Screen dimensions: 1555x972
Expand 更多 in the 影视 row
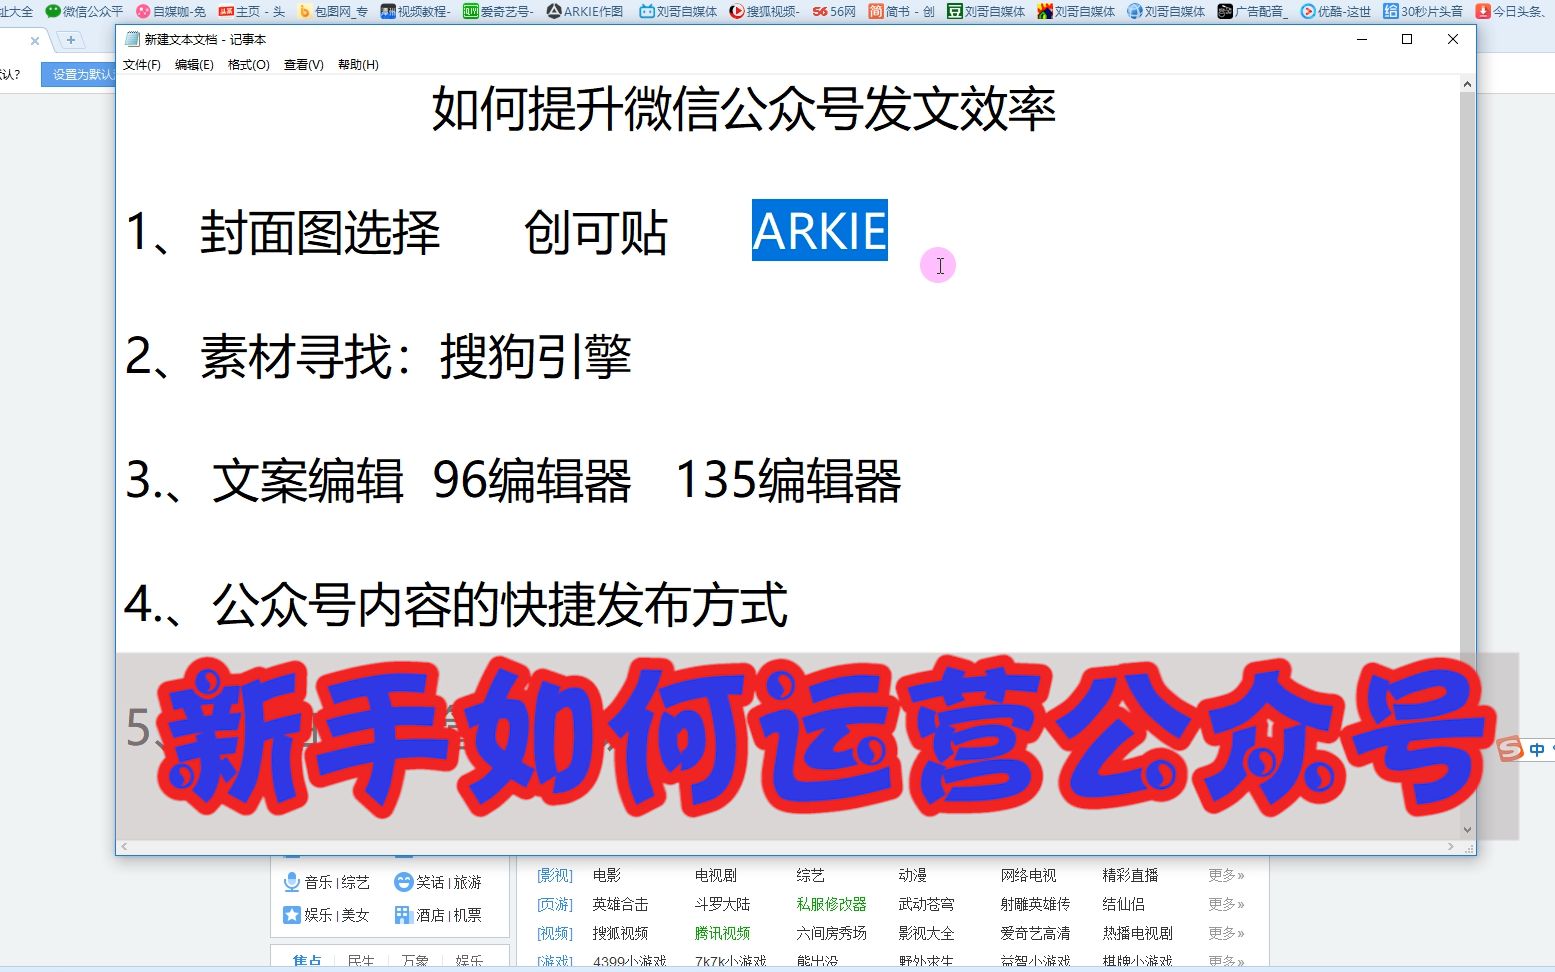[x=1226, y=875]
